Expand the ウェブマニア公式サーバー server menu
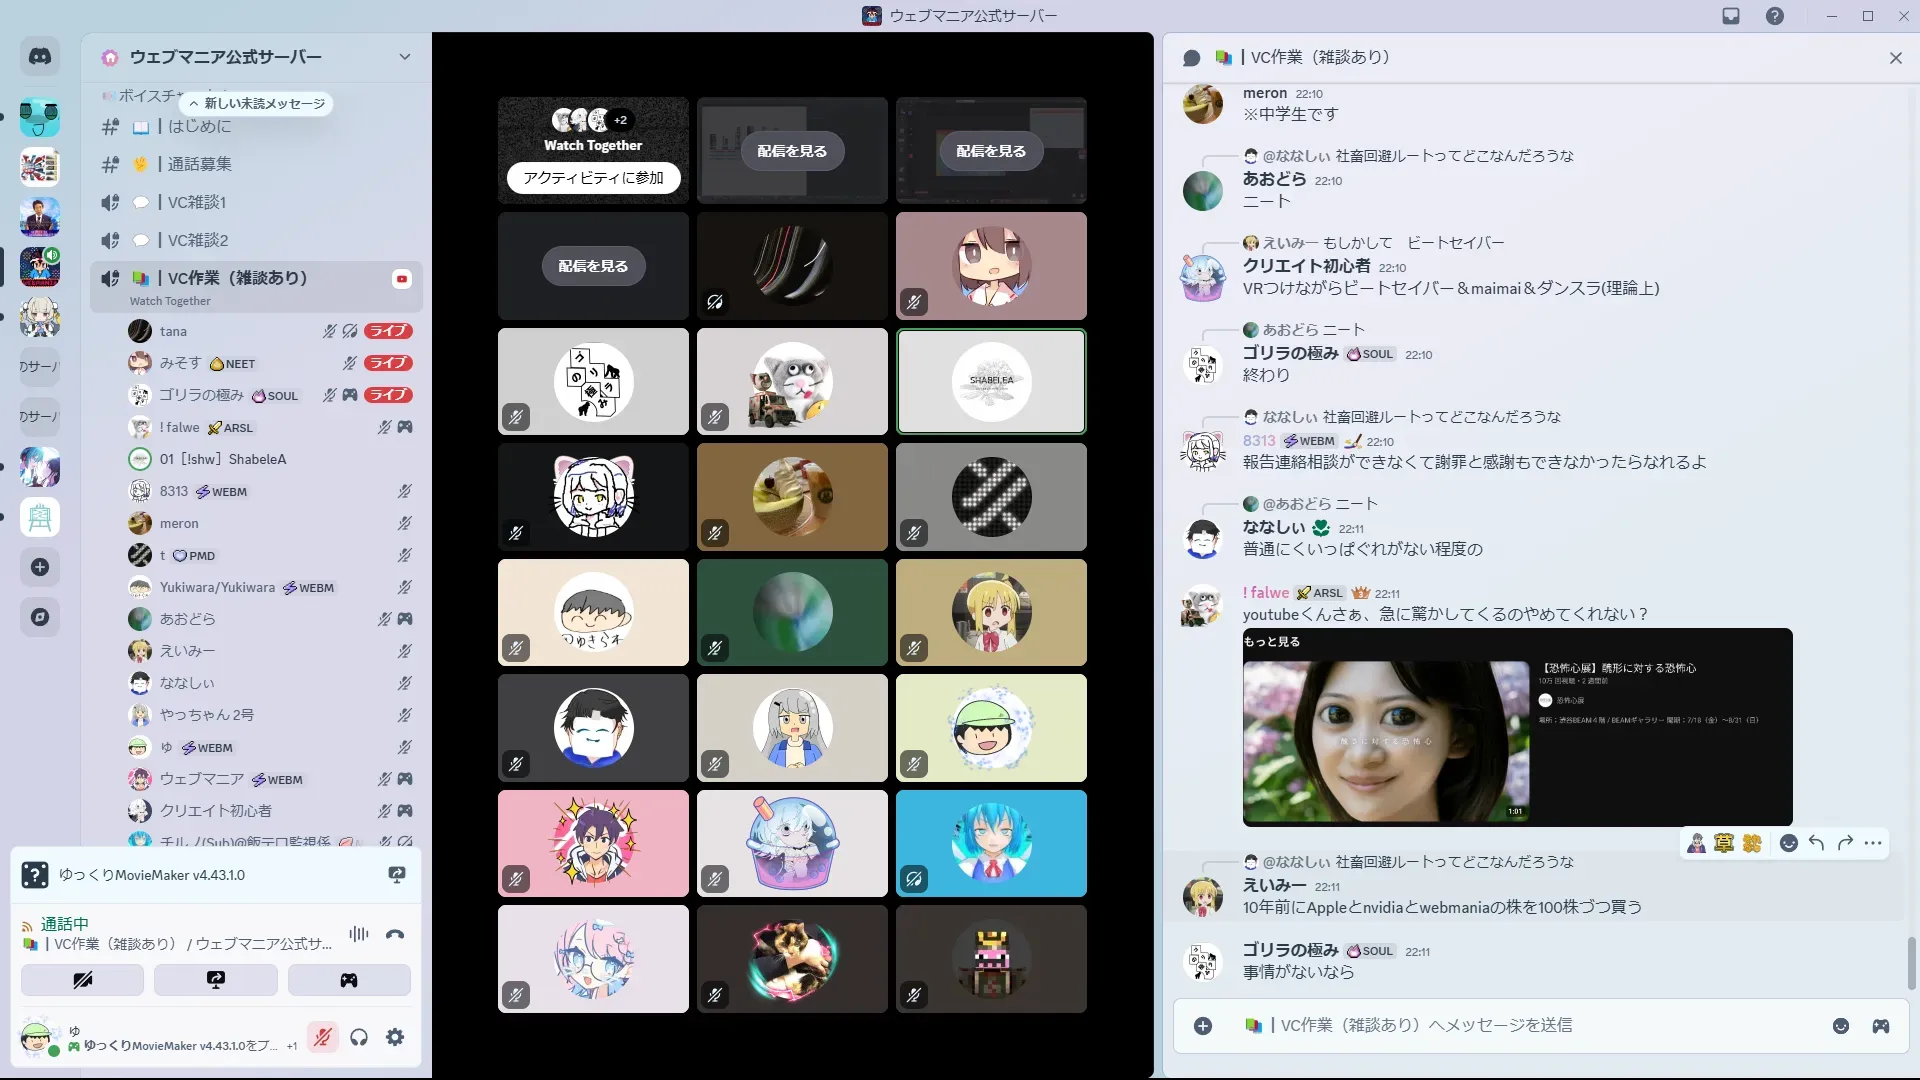 coord(404,57)
